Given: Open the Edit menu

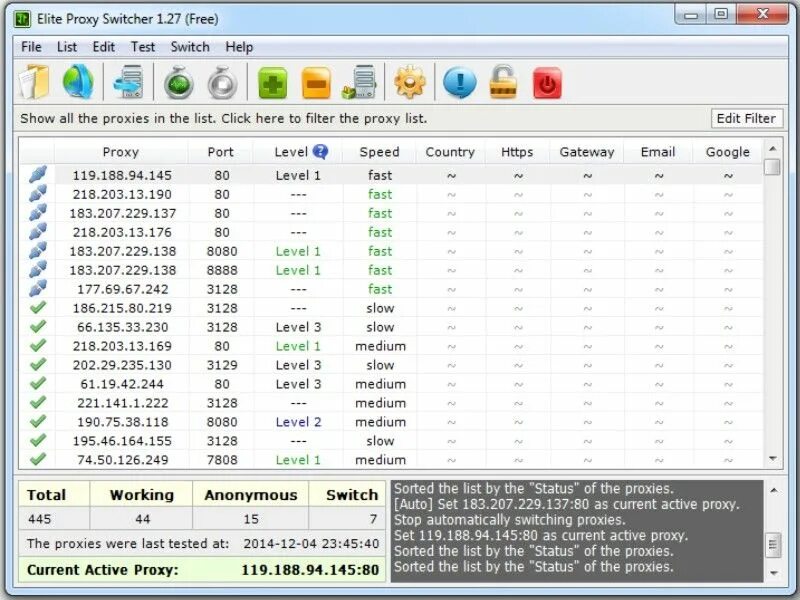Looking at the screenshot, I should 104,47.
